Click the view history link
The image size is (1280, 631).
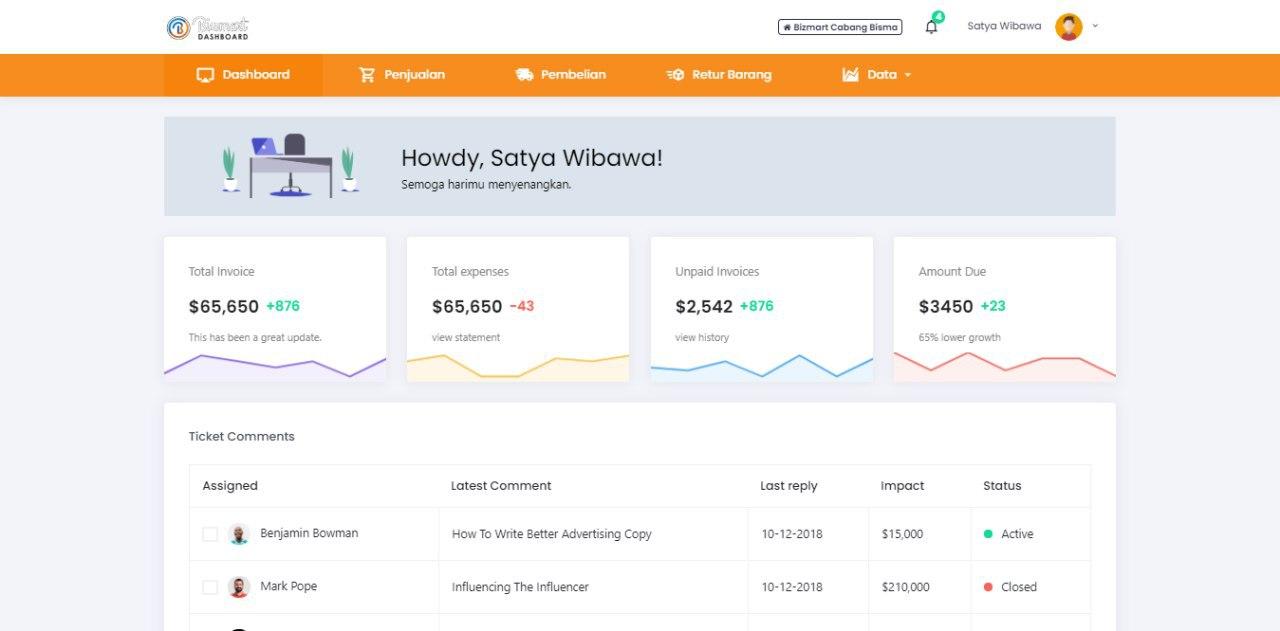702,337
